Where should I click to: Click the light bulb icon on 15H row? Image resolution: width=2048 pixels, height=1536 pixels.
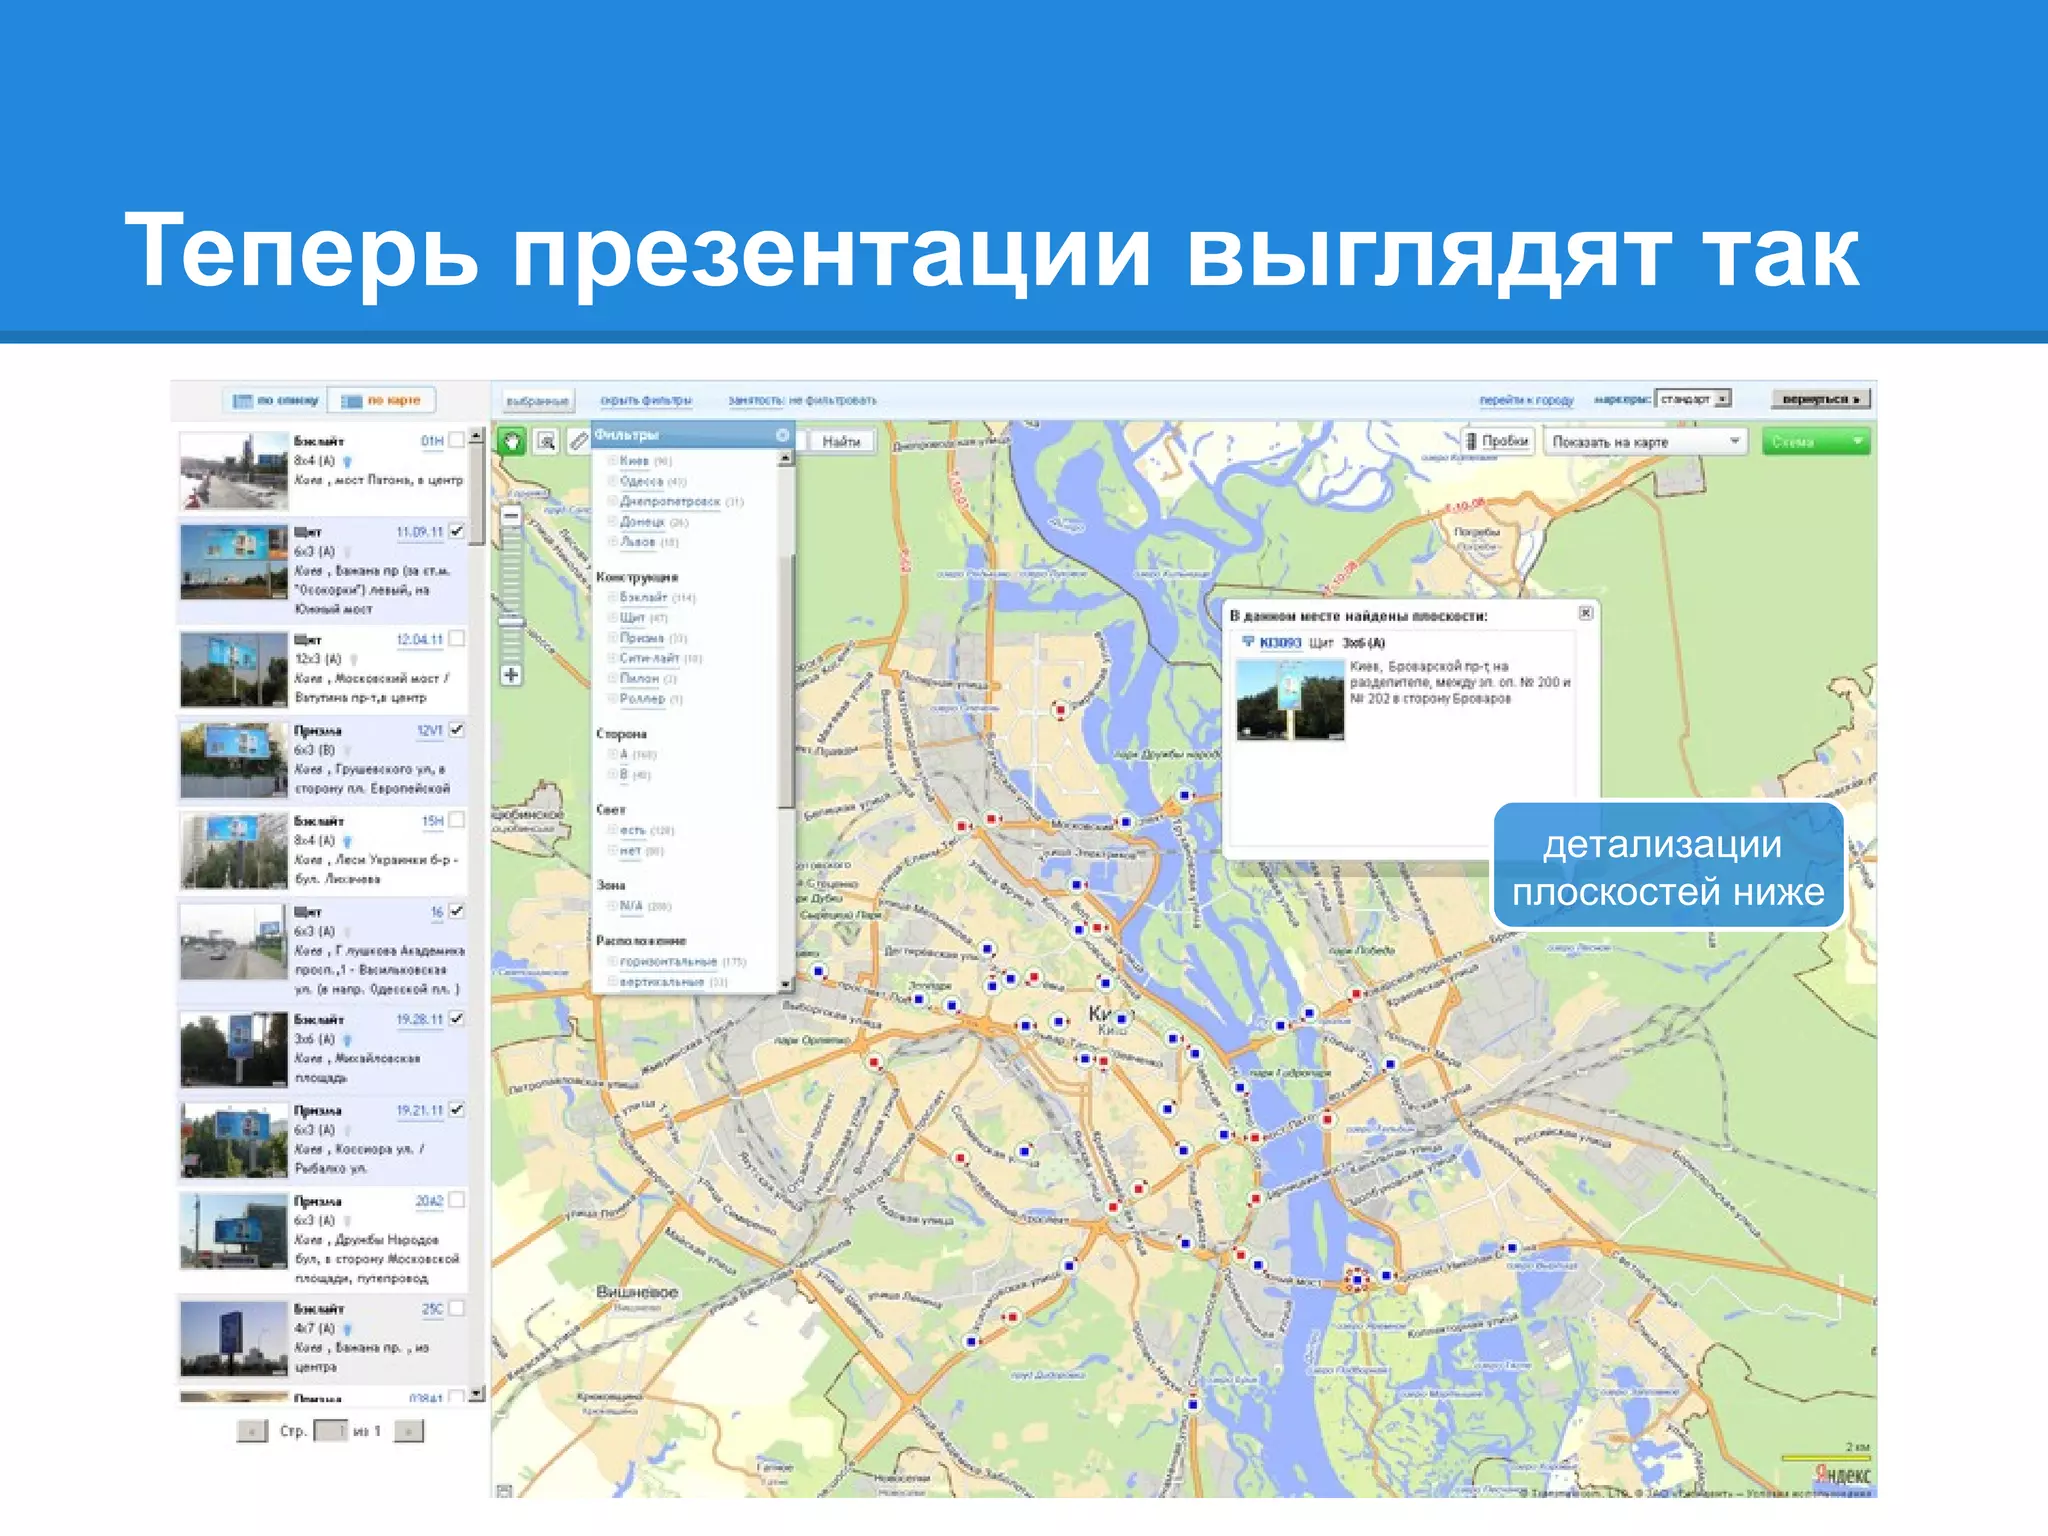pos(348,842)
